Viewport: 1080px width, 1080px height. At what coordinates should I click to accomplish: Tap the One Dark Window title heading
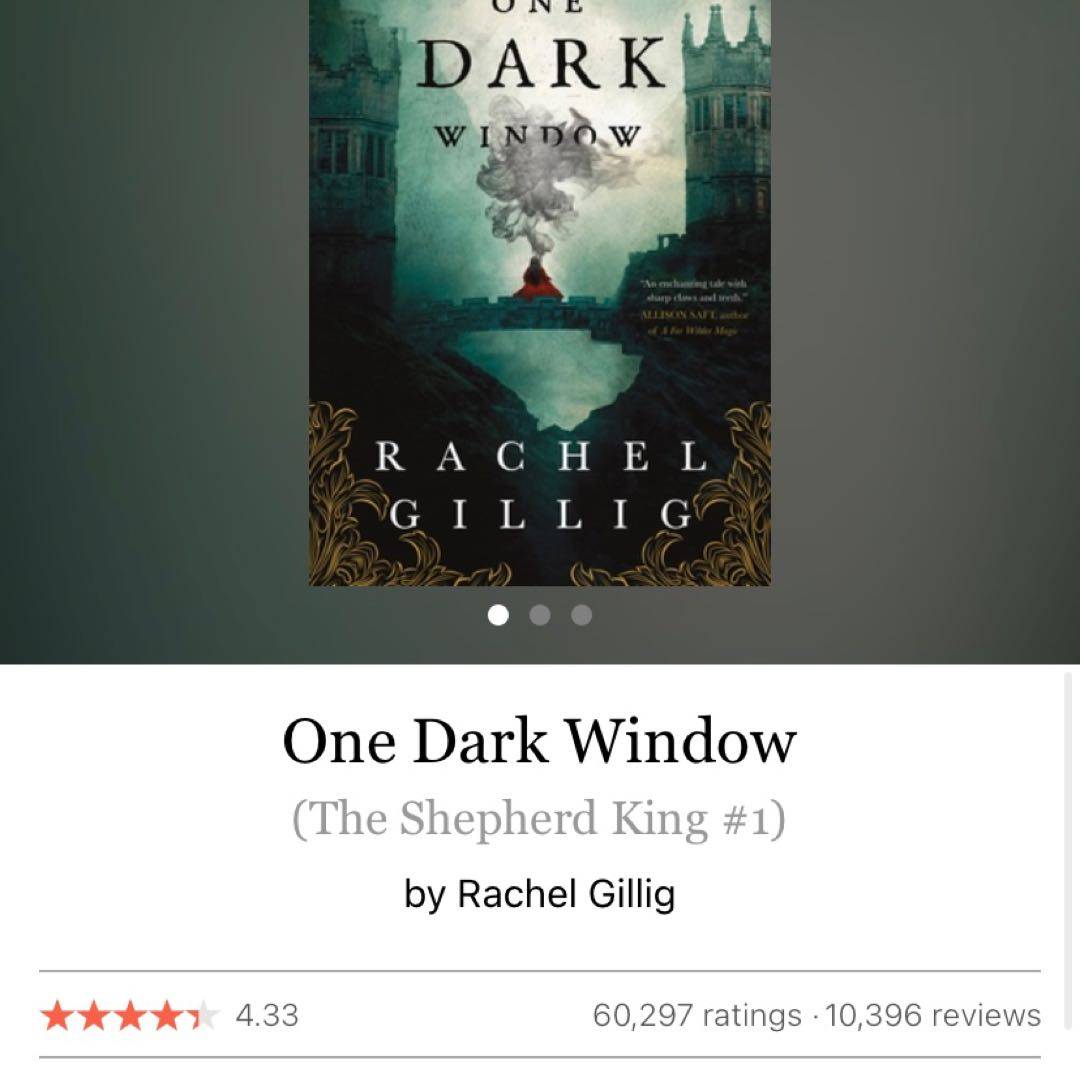coord(539,741)
